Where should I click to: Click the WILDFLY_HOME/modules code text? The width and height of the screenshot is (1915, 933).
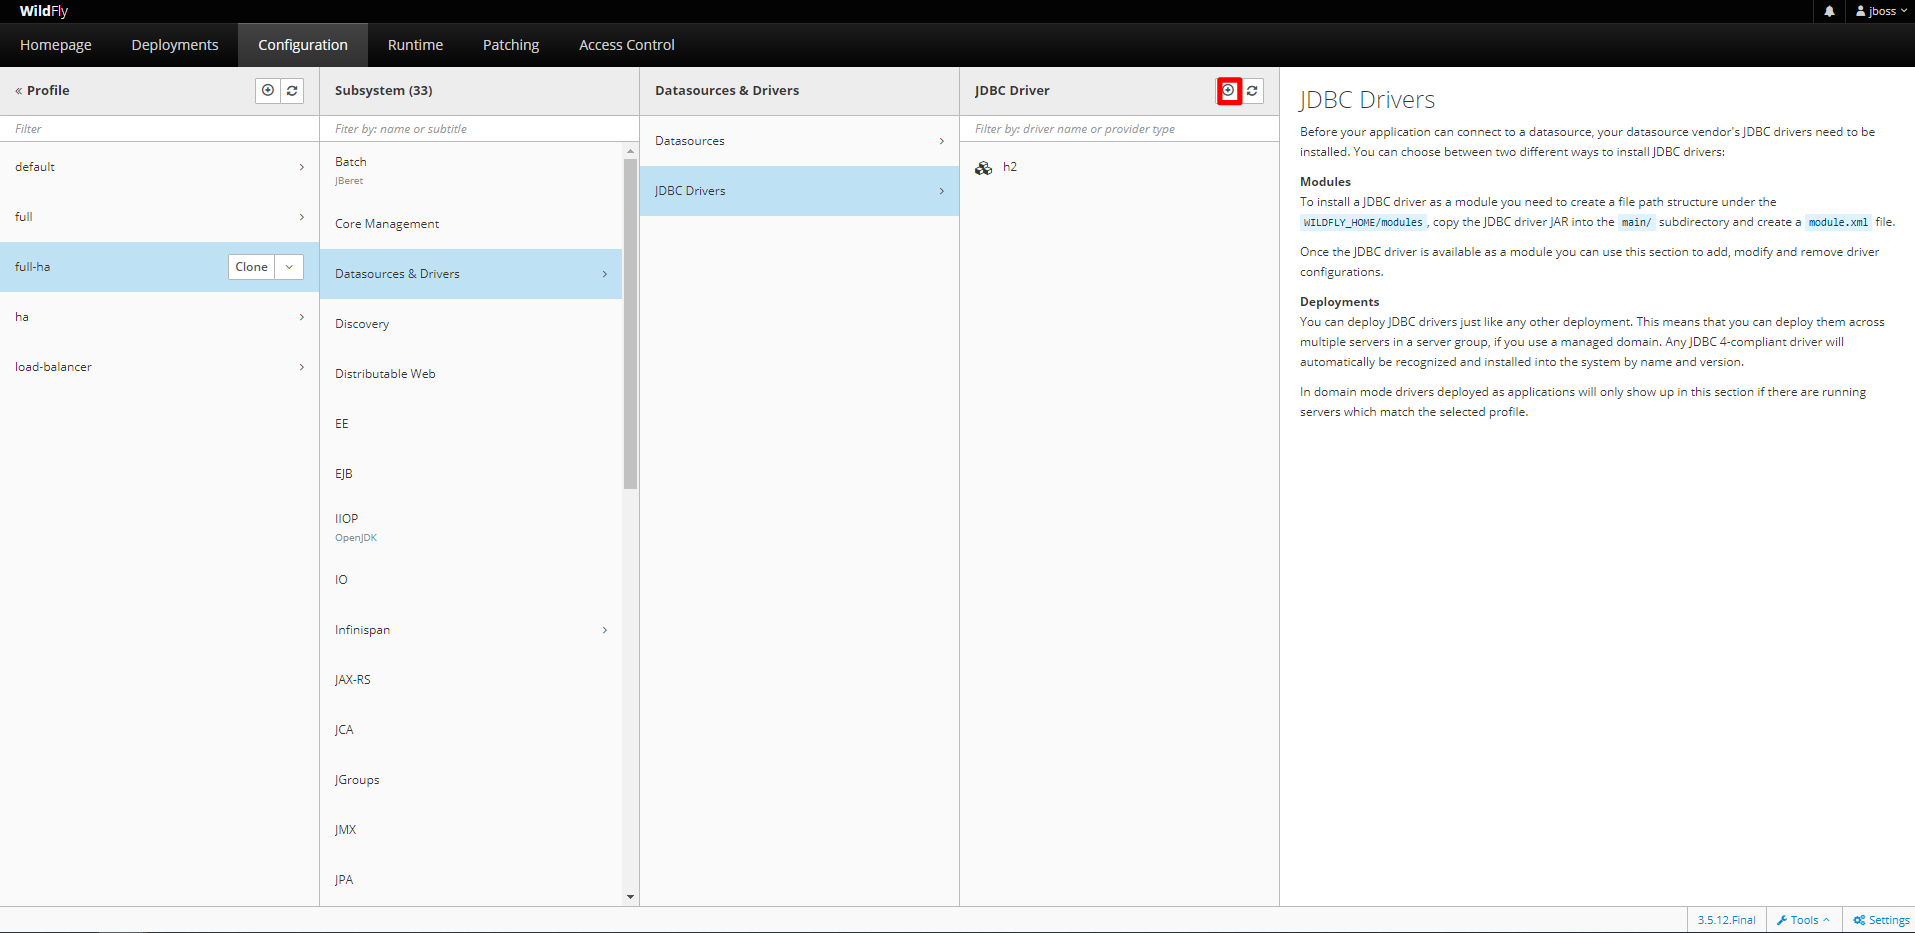[x=1363, y=223]
